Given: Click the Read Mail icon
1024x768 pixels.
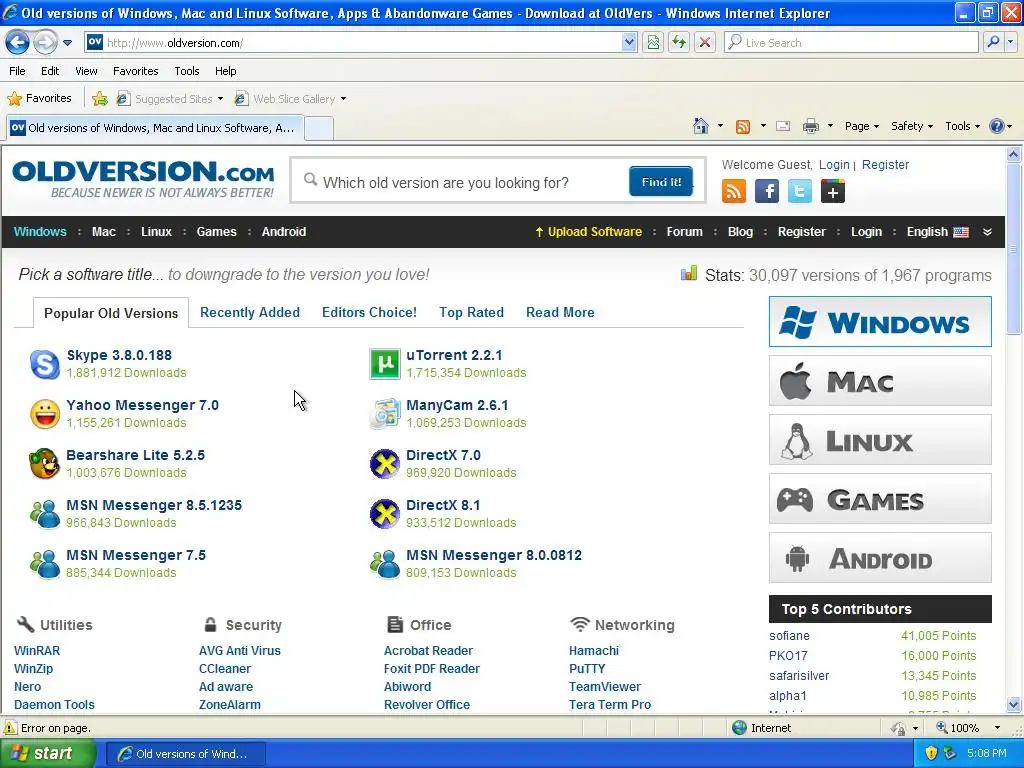Looking at the screenshot, I should click(783, 126).
